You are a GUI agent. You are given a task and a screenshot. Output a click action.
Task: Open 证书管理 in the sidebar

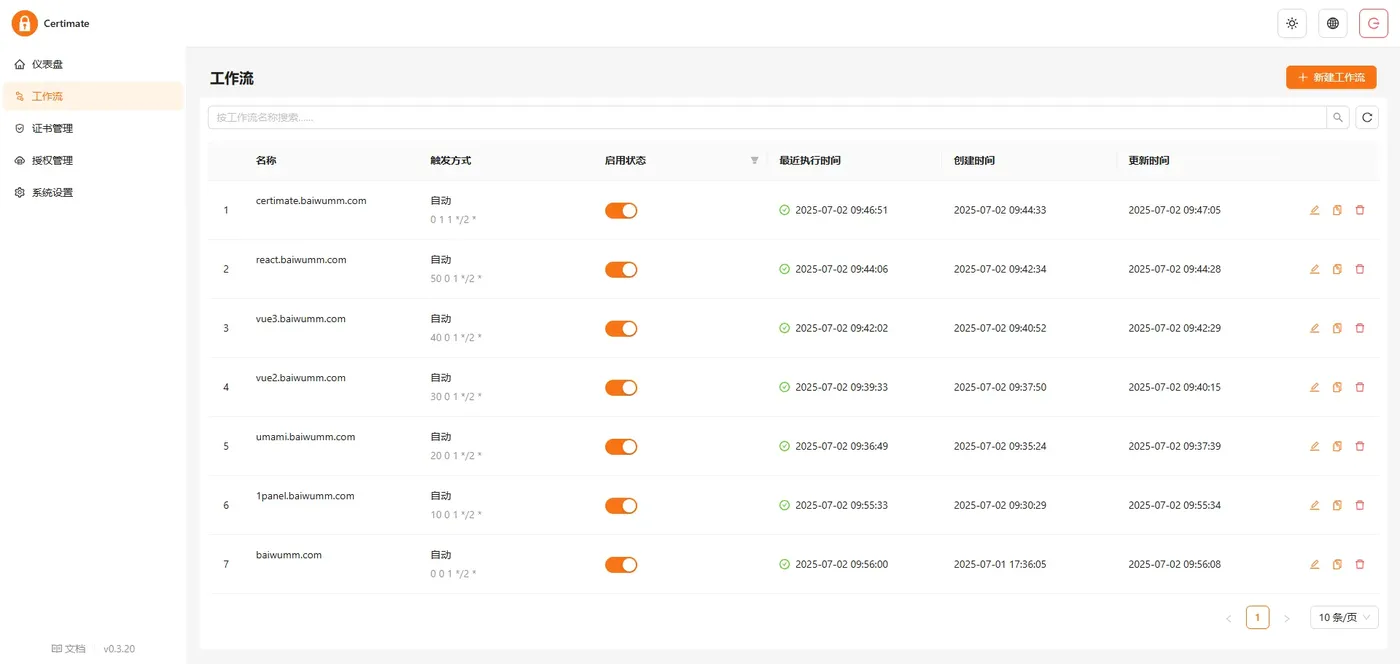click(x=52, y=128)
